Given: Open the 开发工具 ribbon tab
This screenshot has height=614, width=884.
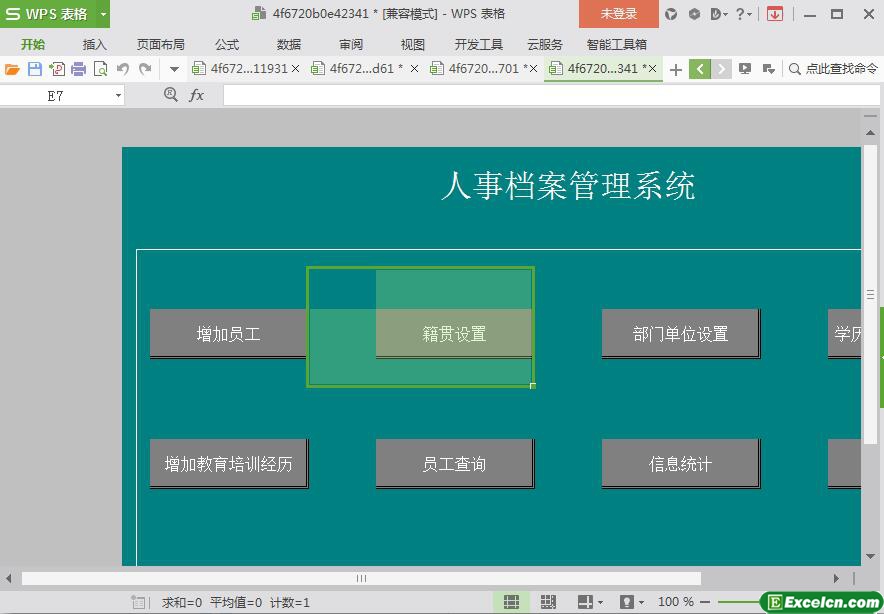Looking at the screenshot, I should [x=479, y=45].
